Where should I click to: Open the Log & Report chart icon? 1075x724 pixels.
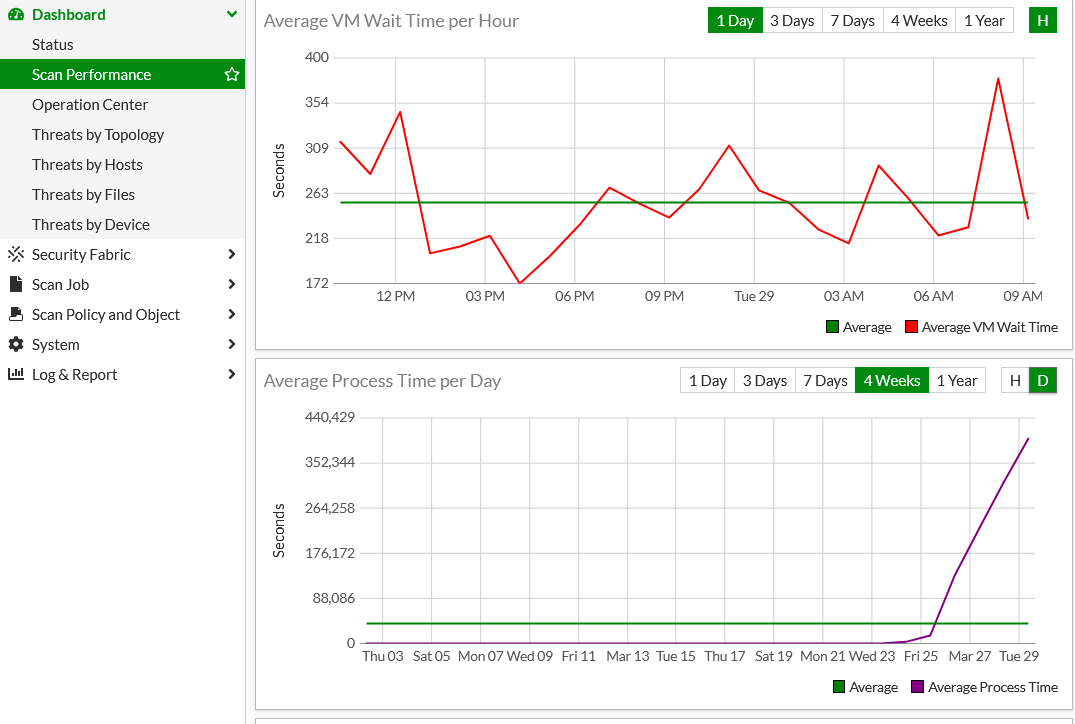pos(16,374)
